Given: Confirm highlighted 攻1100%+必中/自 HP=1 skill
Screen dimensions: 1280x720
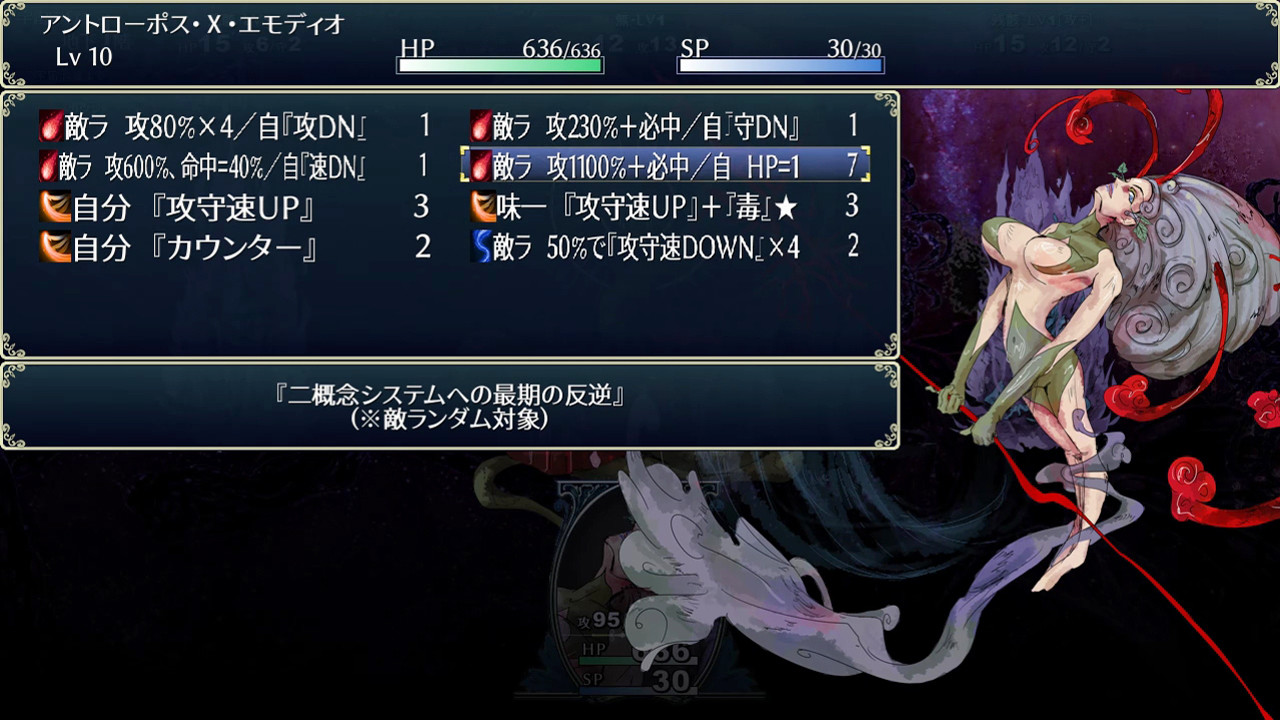Looking at the screenshot, I should [665, 165].
